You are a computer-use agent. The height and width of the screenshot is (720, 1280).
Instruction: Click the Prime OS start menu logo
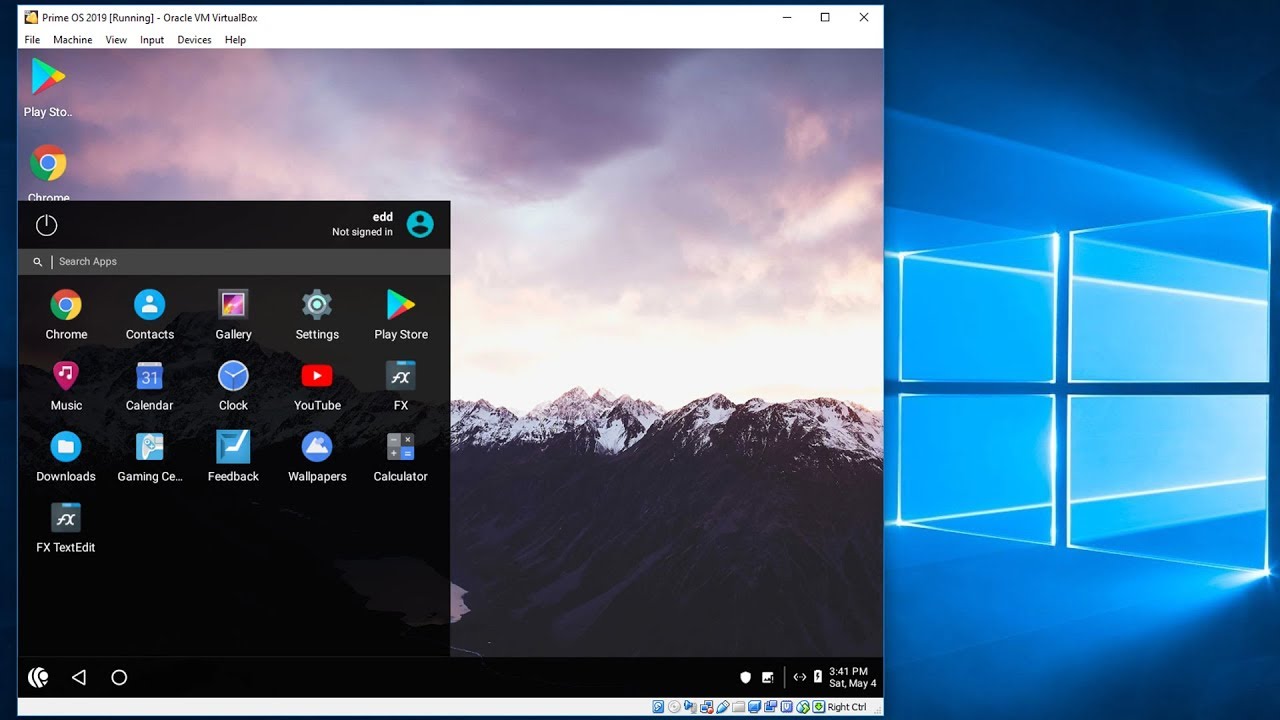(39, 677)
